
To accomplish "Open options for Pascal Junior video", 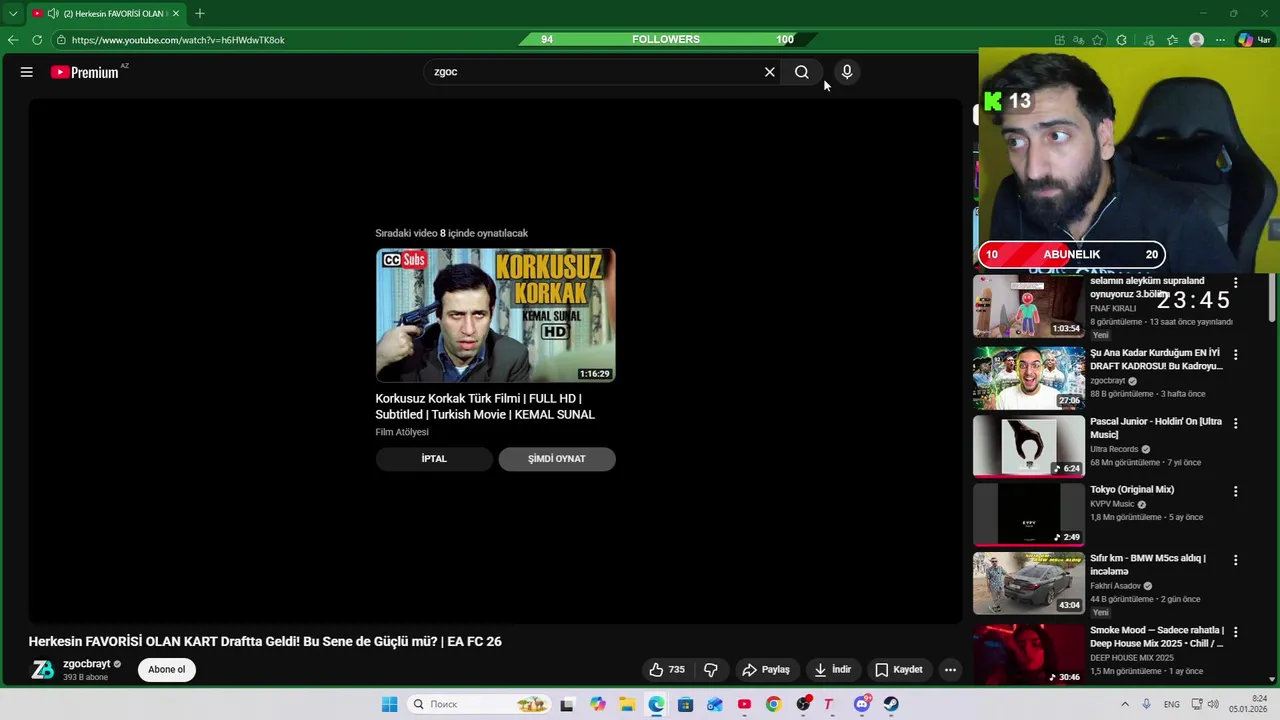I will (1235, 424).
